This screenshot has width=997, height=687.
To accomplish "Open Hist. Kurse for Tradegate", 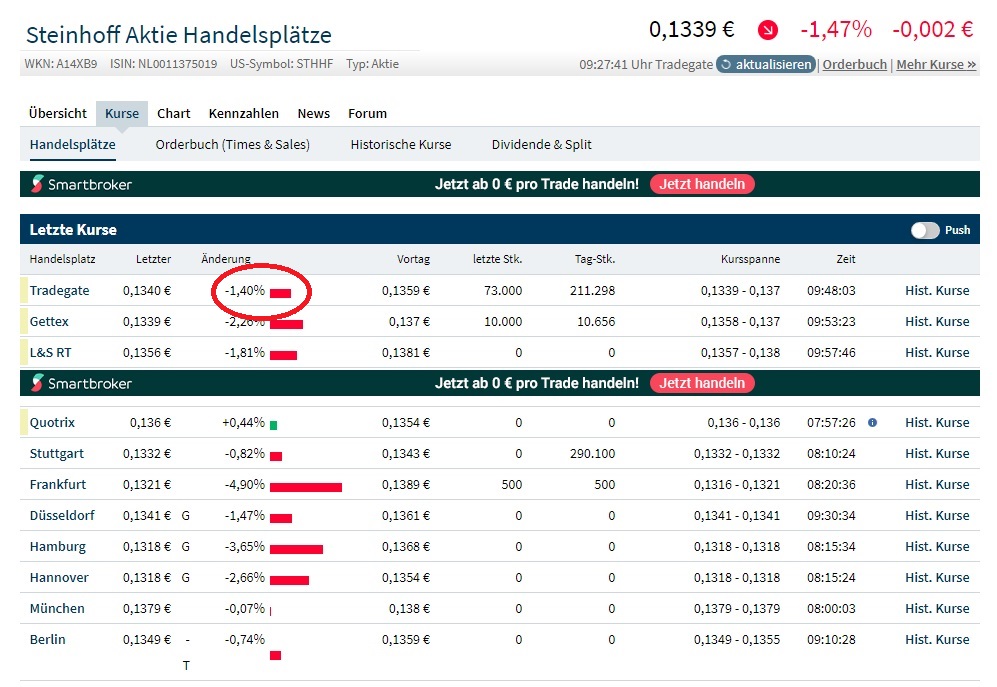I will click(x=937, y=291).
